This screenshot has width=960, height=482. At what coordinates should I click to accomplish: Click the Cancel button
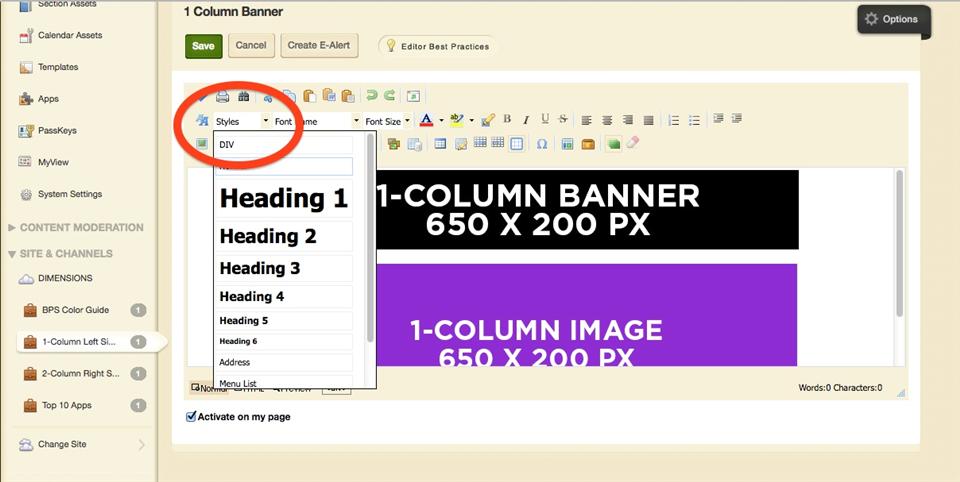click(x=251, y=45)
